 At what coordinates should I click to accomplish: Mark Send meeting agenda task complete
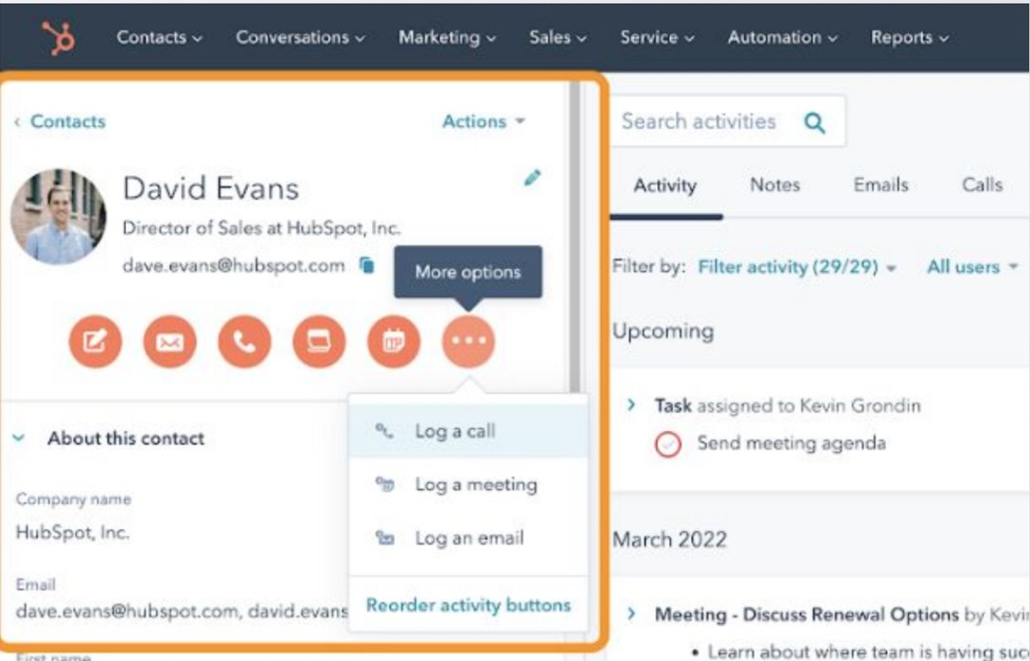point(667,444)
